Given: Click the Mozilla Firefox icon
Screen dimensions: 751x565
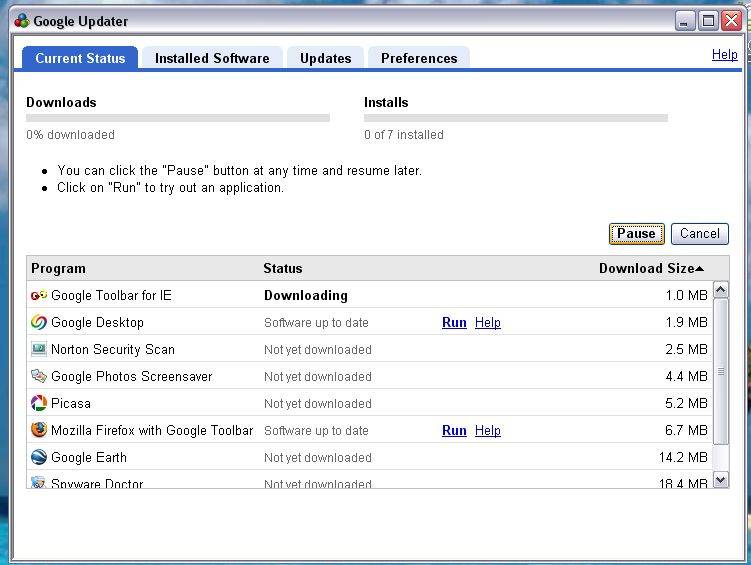Looking at the screenshot, I should [x=39, y=430].
